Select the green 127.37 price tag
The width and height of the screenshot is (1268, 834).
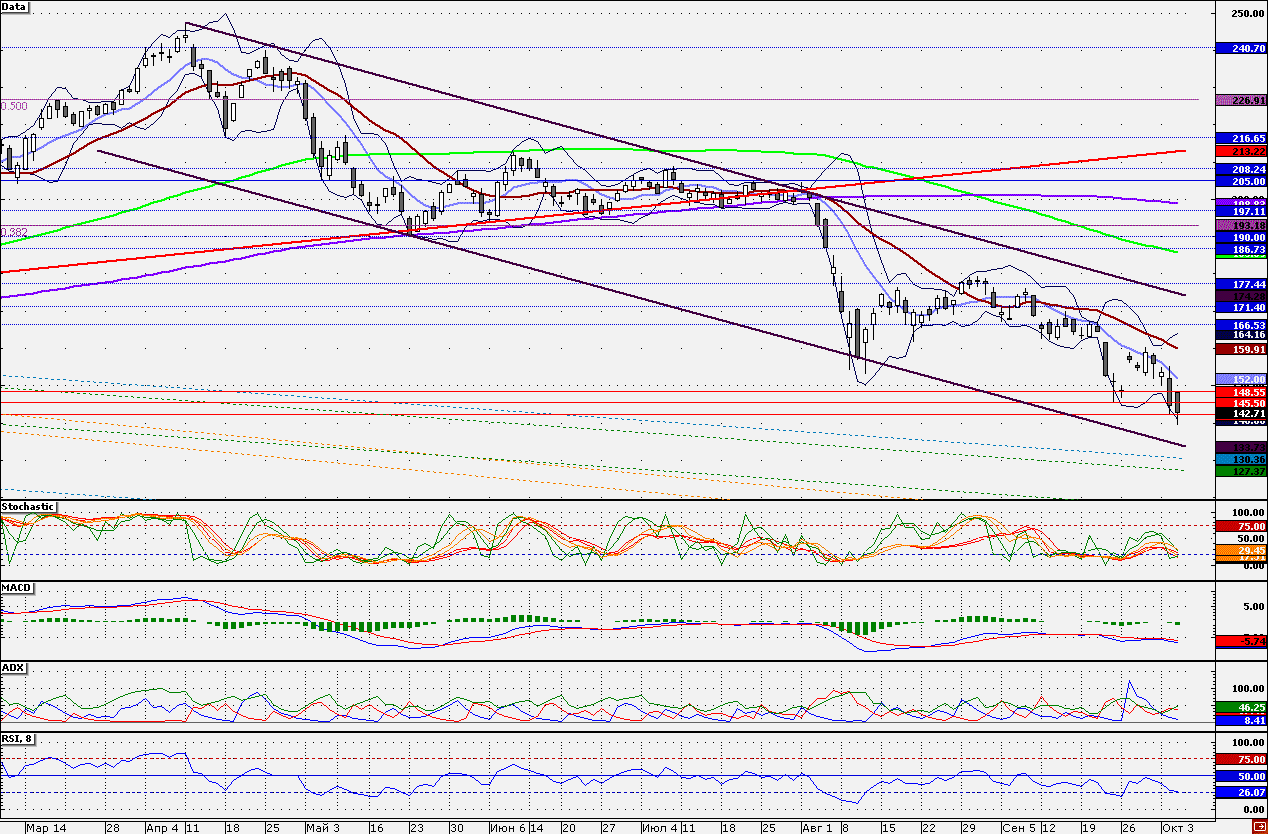1239,469
